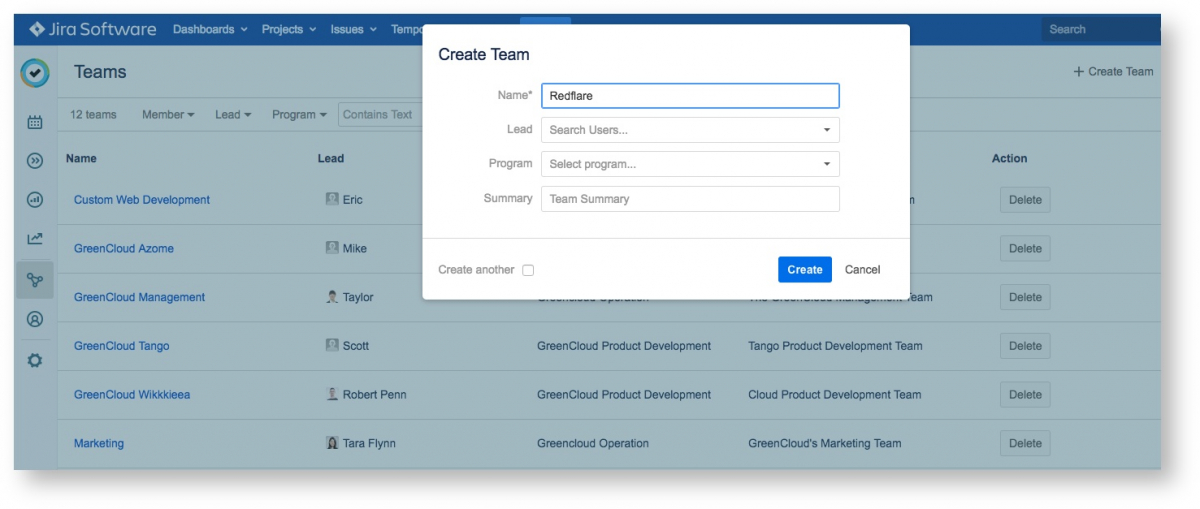Enable the Create another checkbox
This screenshot has height=509, width=1200.
click(x=528, y=270)
